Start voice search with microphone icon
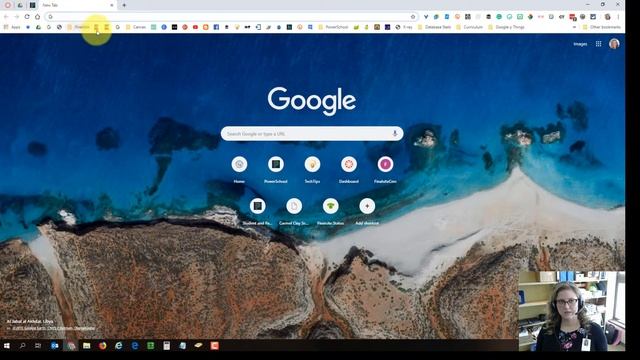 tap(395, 133)
